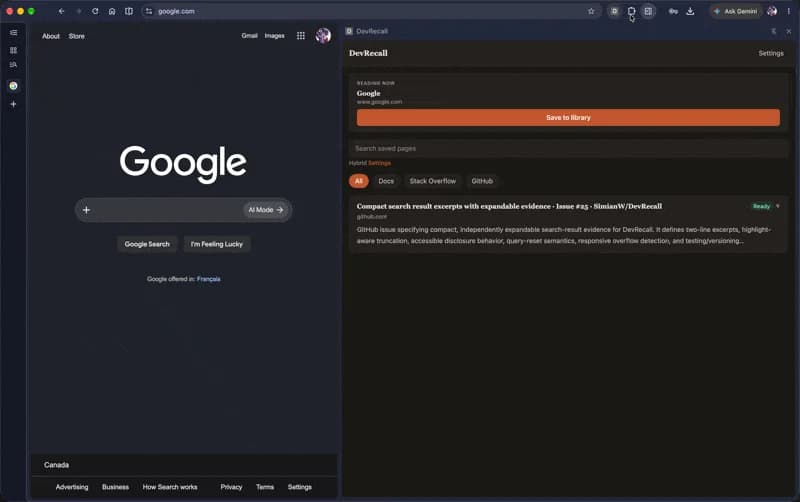Toggle the vertical tabs list icon
Viewport: 800px width, 502px height.
[x=13, y=33]
